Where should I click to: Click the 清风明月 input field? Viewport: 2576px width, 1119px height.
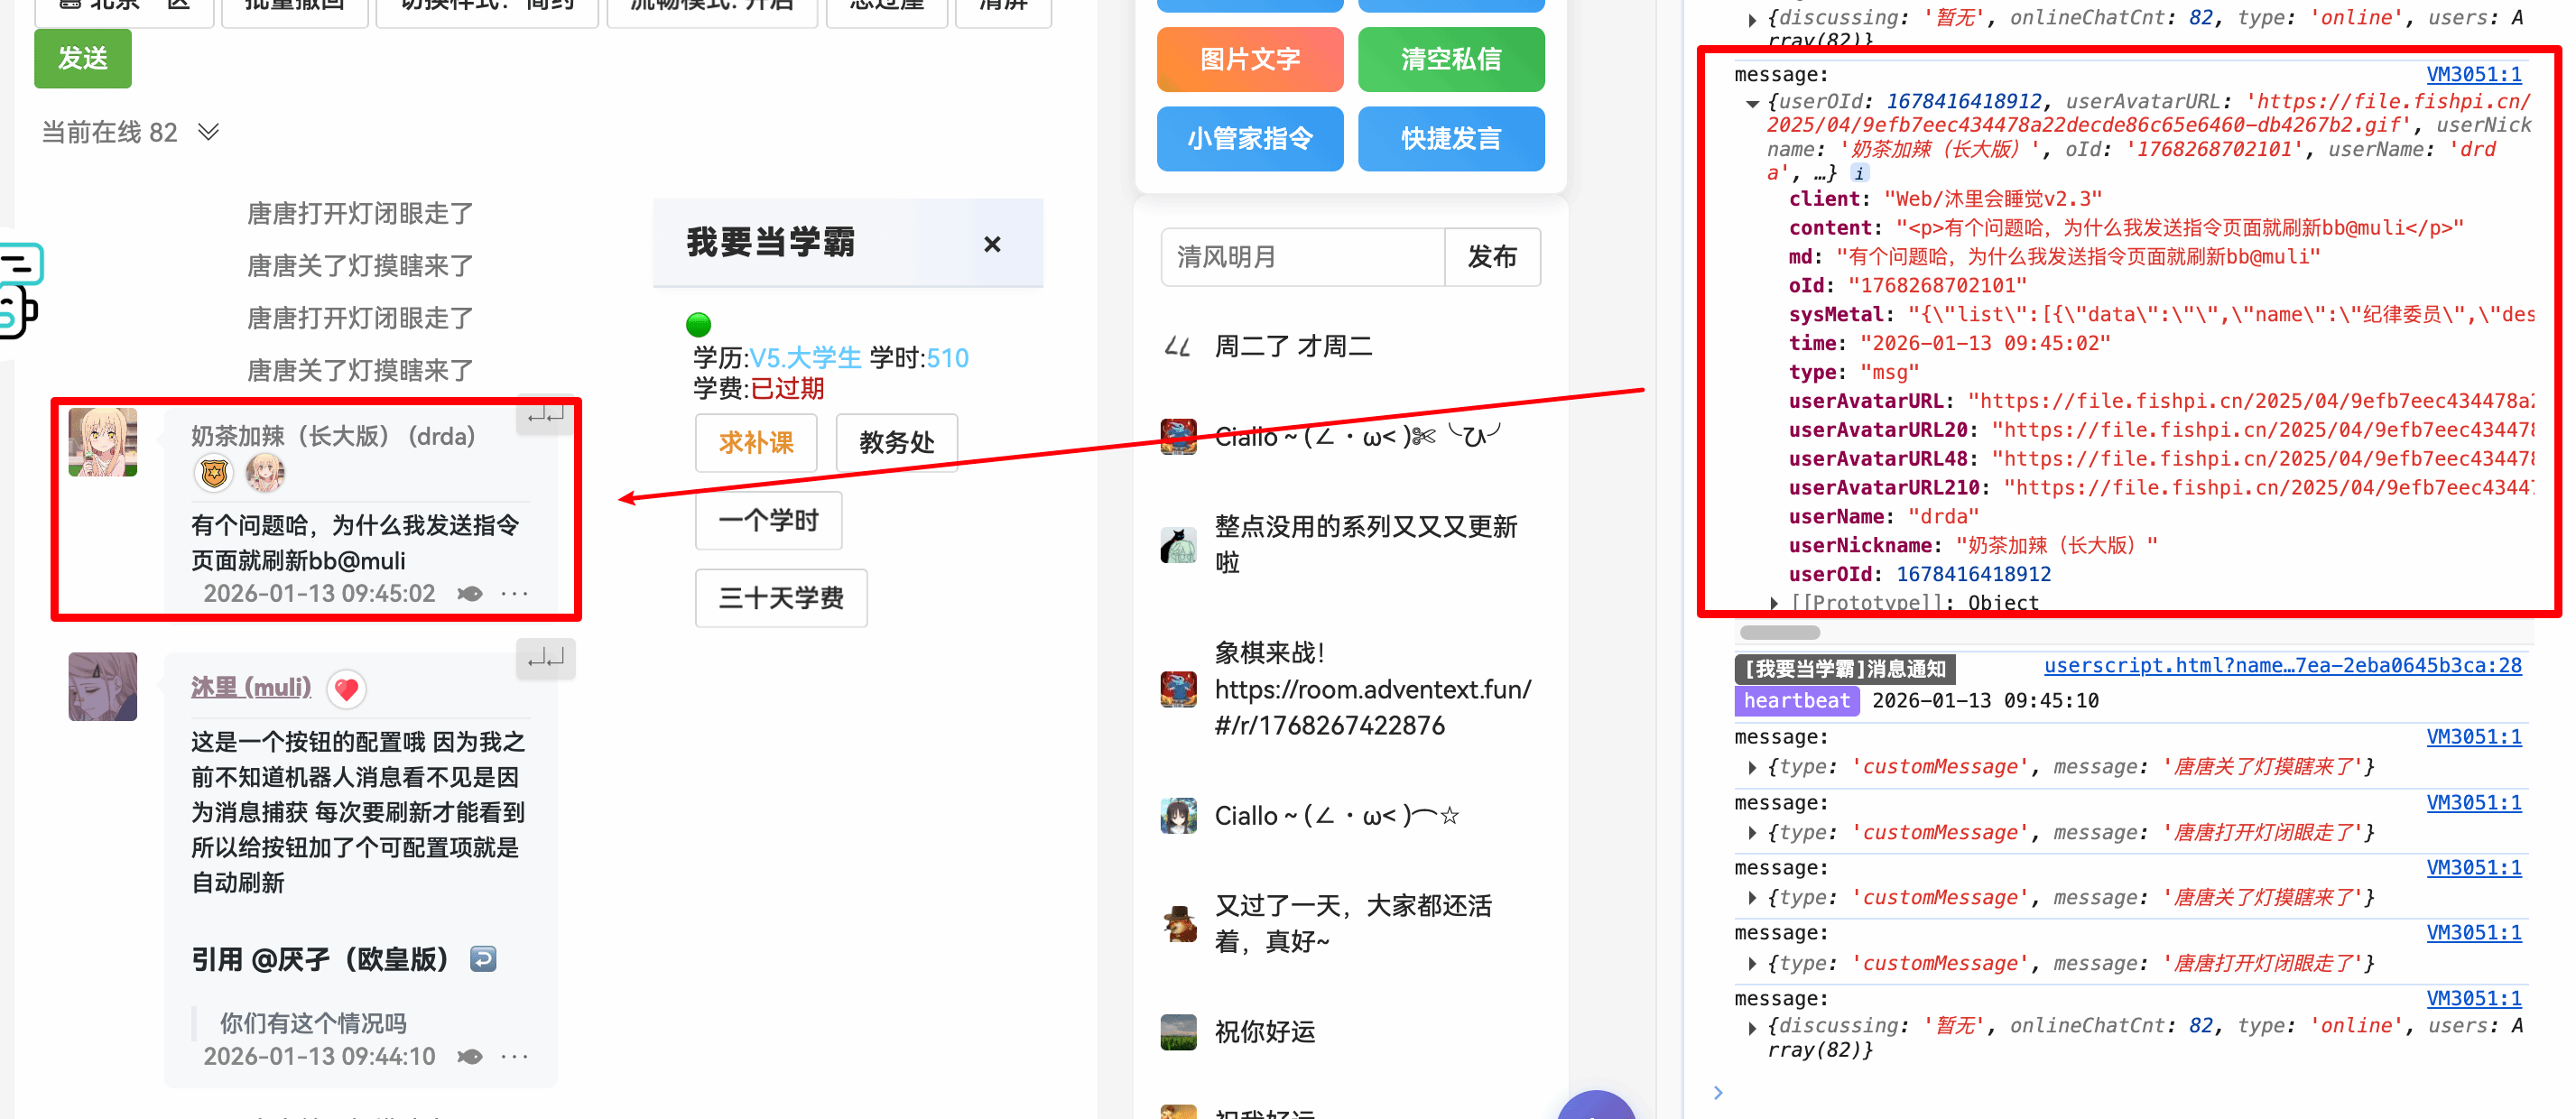[1302, 257]
